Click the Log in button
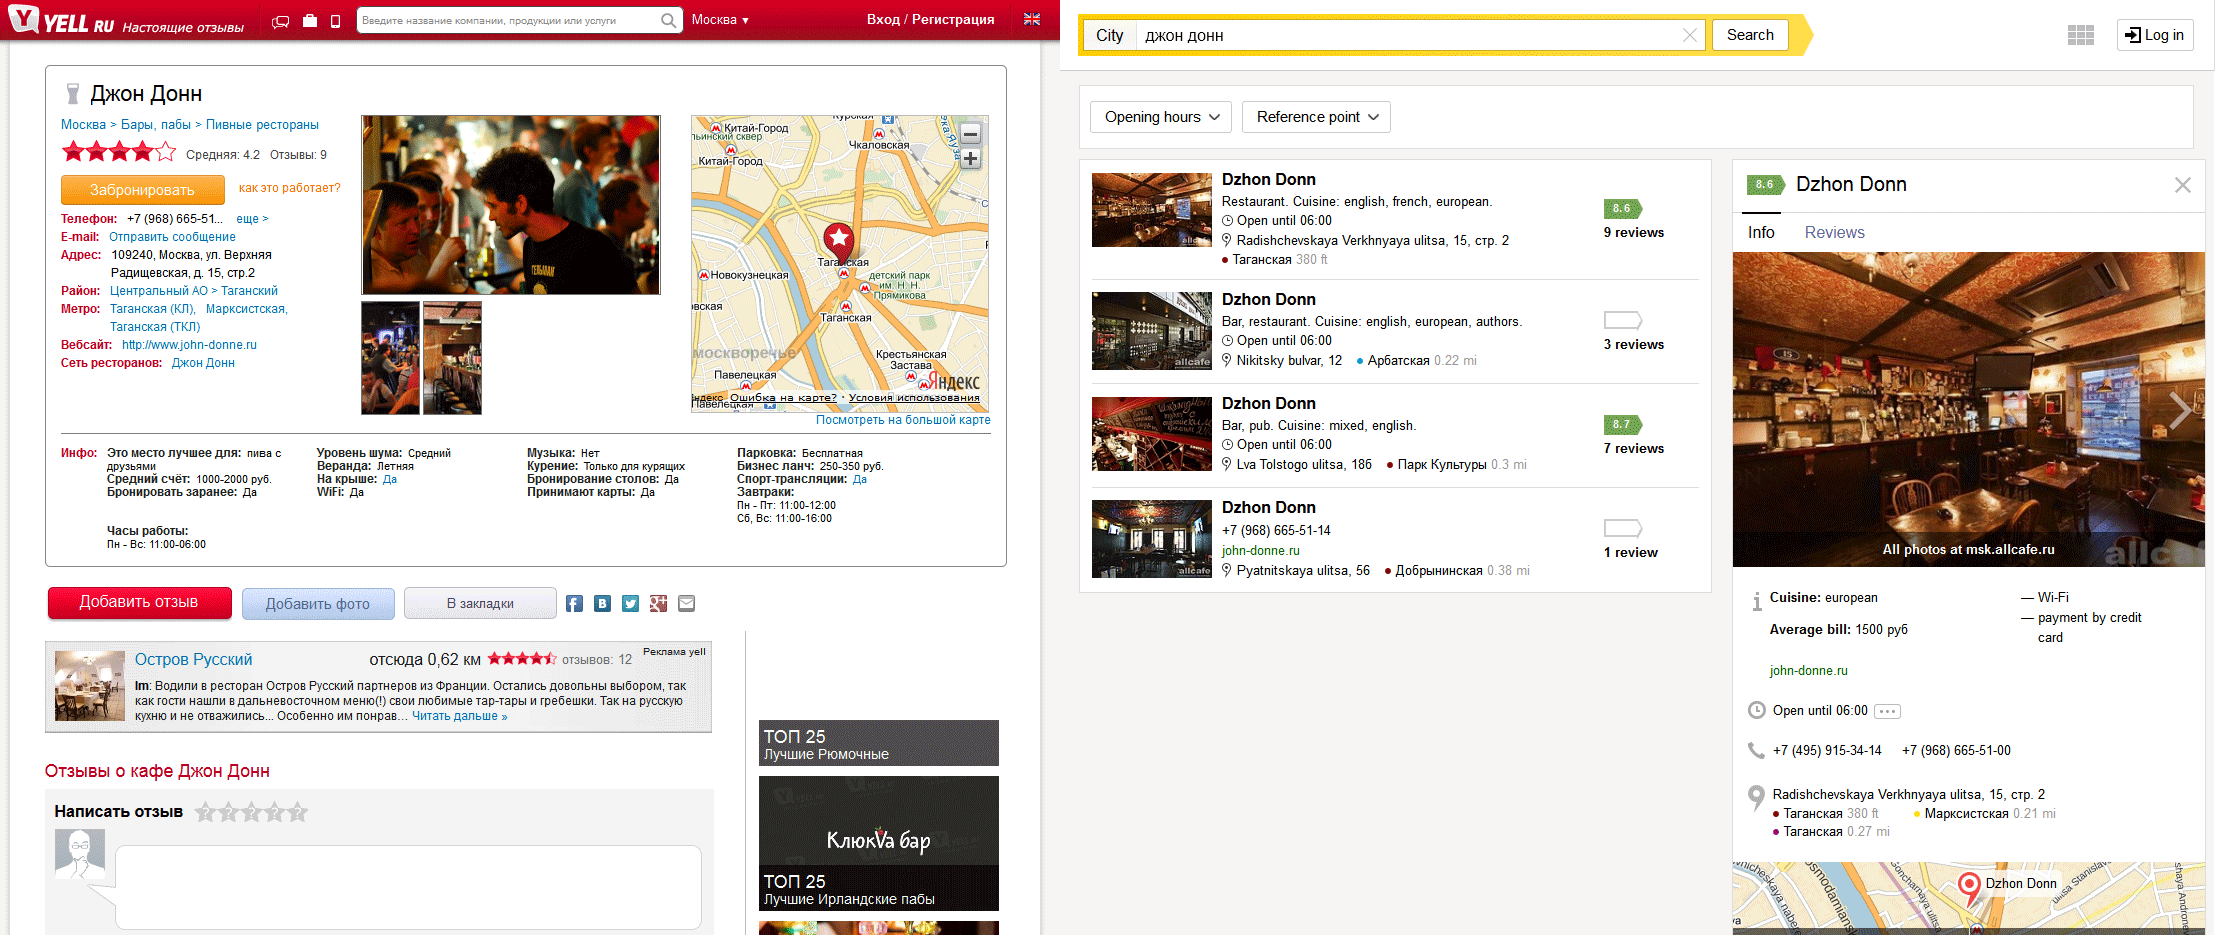The image size is (2215, 935). coord(2154,35)
